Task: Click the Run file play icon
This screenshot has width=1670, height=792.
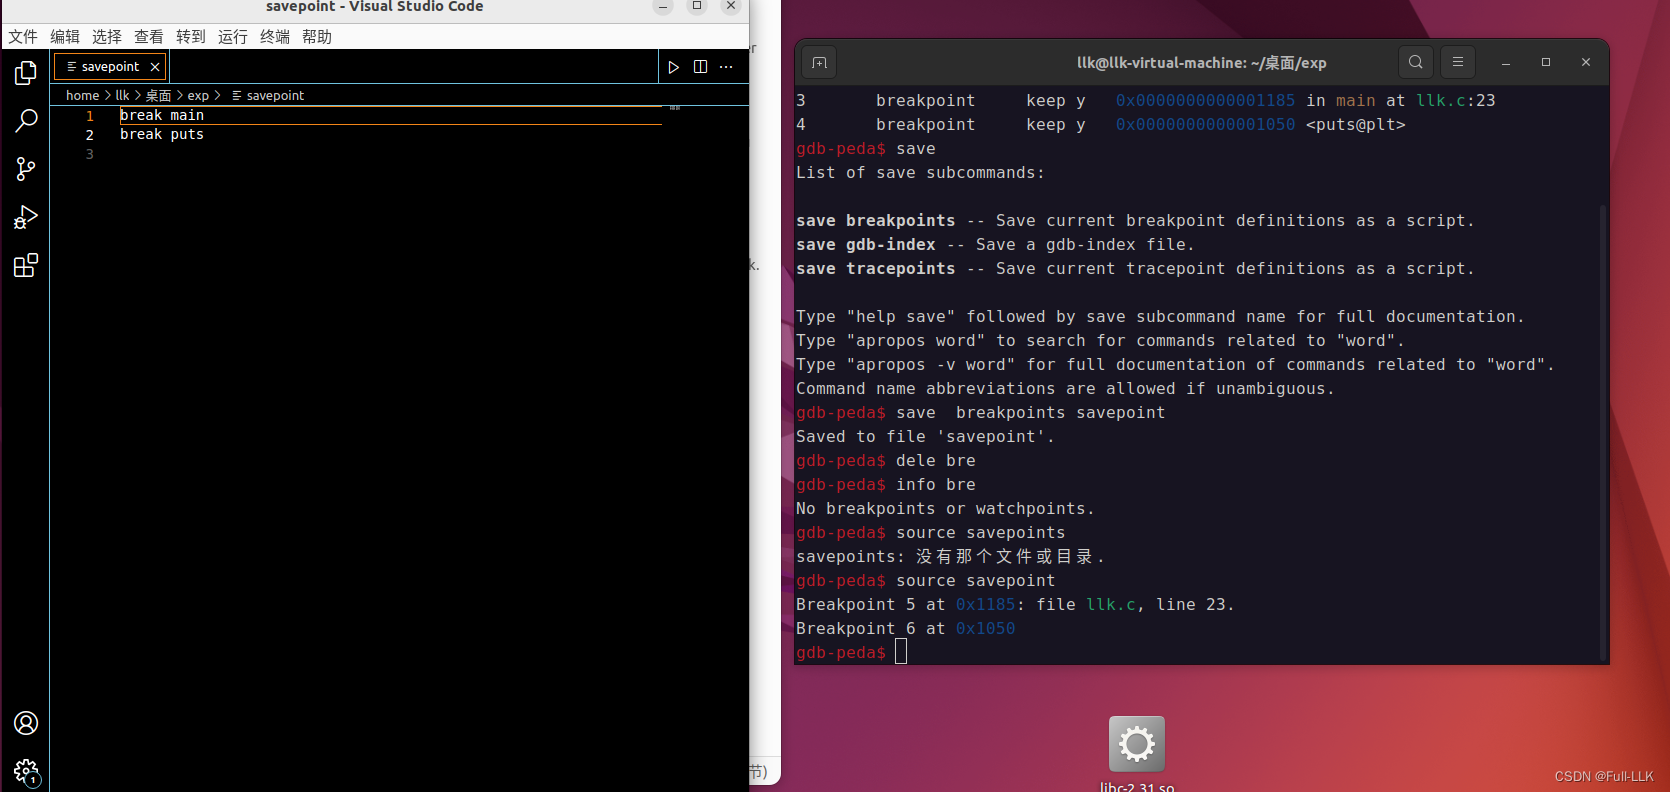Action: click(x=674, y=67)
